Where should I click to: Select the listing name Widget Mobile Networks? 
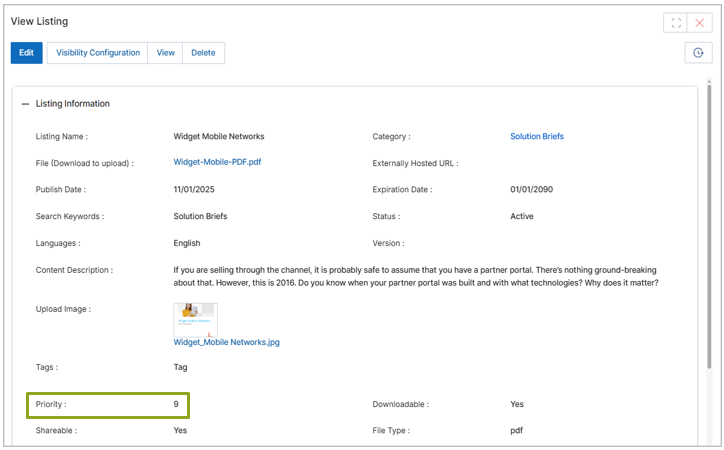219,136
